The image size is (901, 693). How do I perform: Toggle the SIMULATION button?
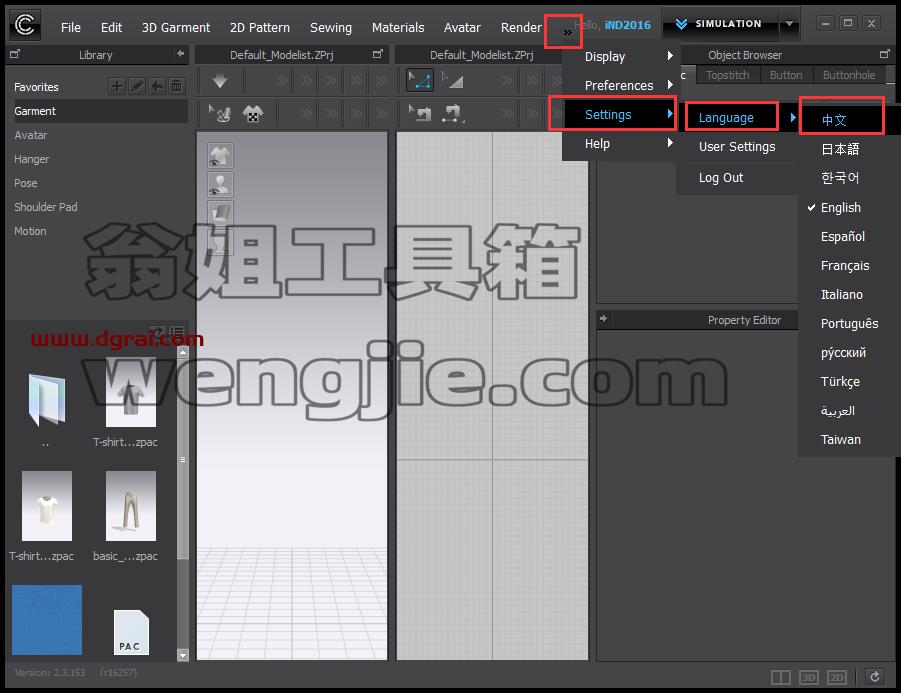click(x=720, y=24)
